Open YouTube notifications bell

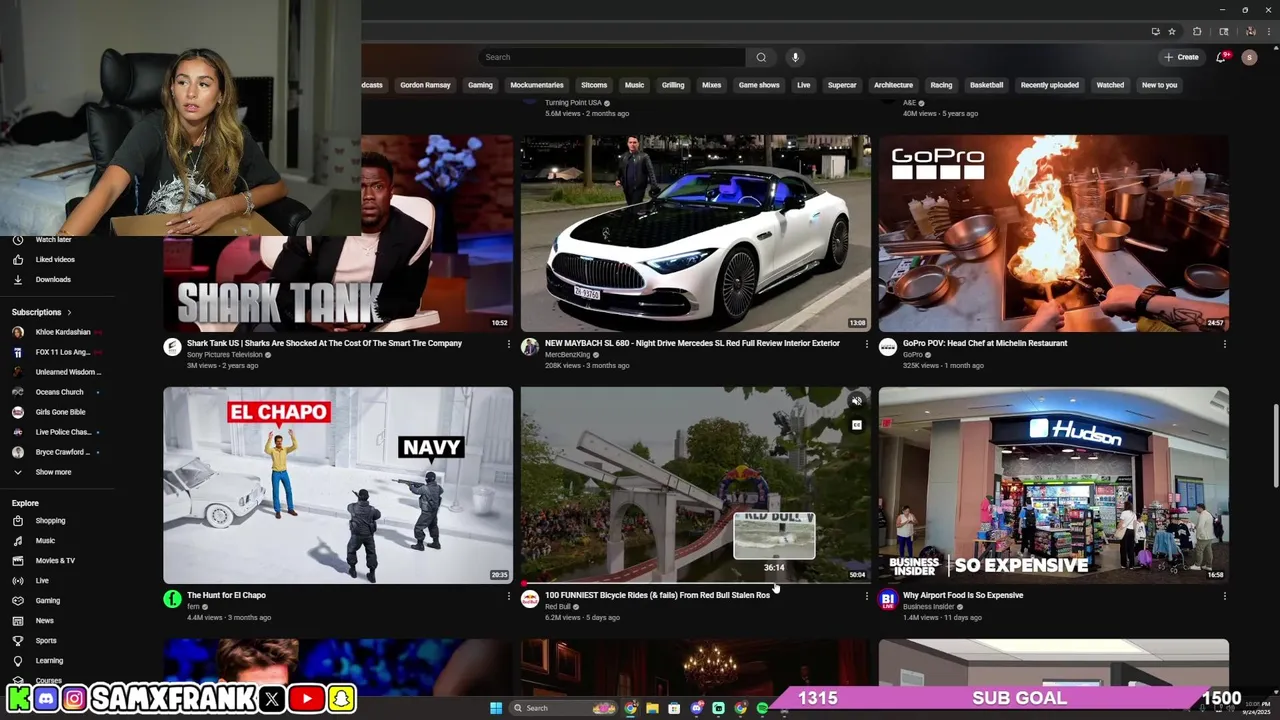point(1221,57)
